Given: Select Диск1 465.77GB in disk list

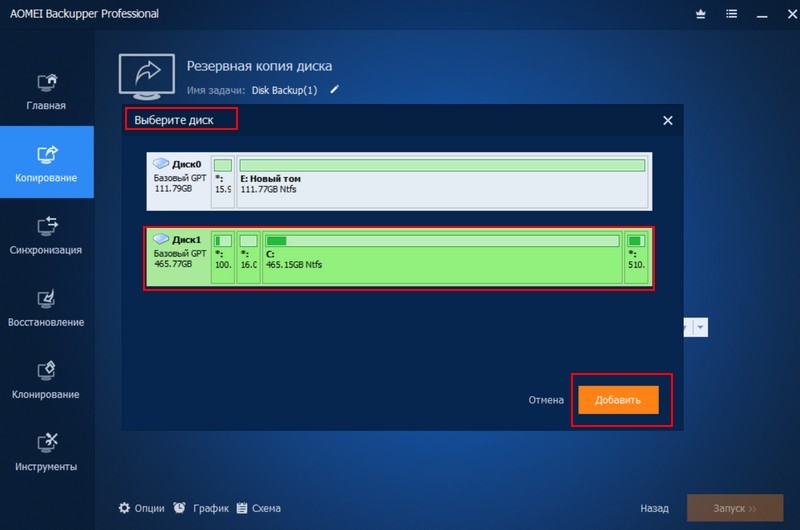Looking at the screenshot, I should point(178,258).
